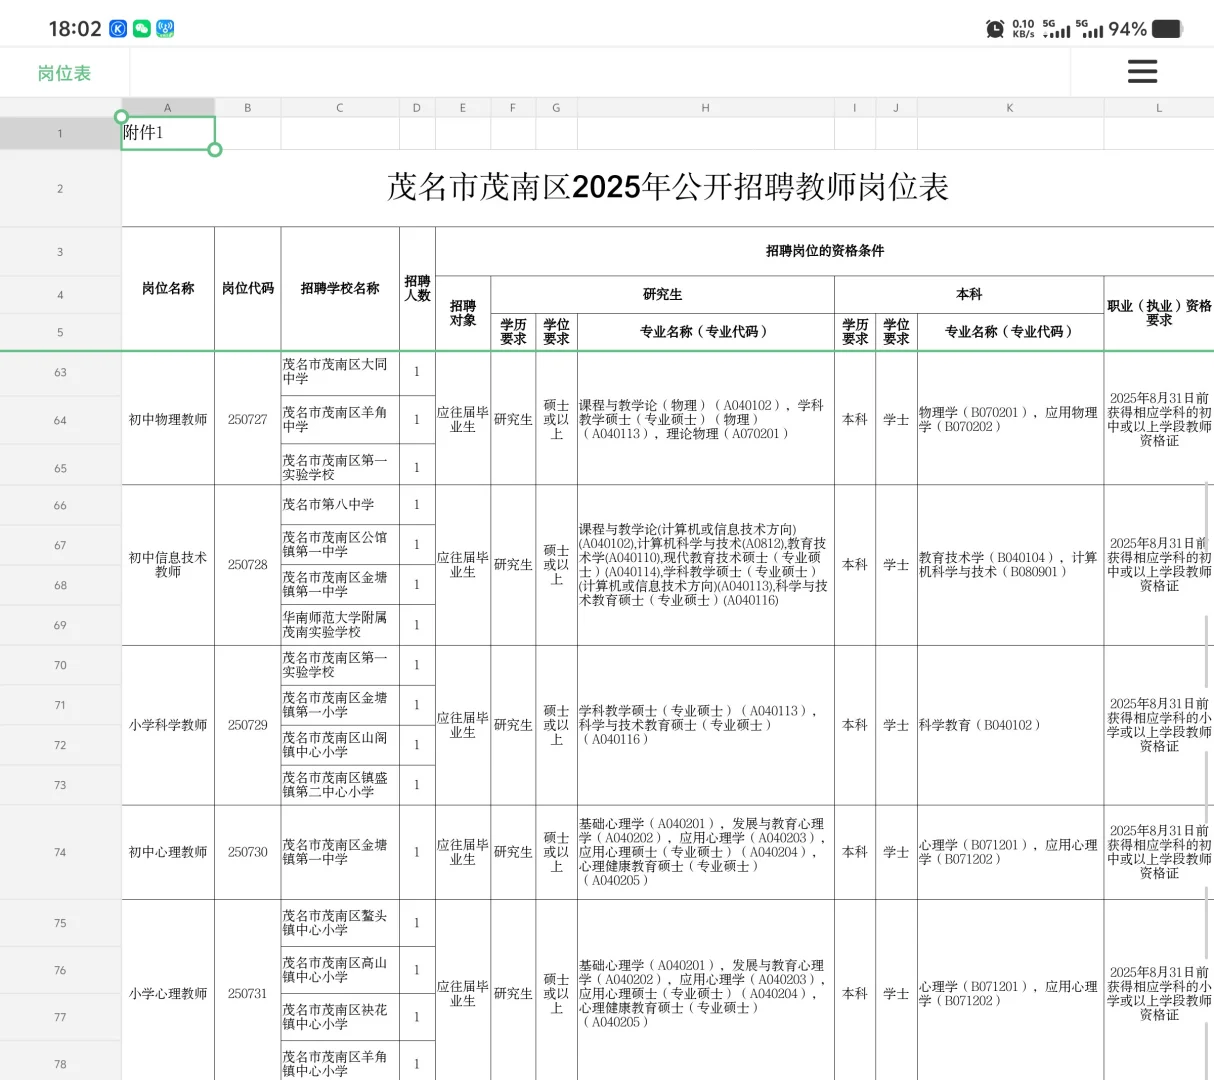Select column header K

pyautogui.click(x=1010, y=107)
